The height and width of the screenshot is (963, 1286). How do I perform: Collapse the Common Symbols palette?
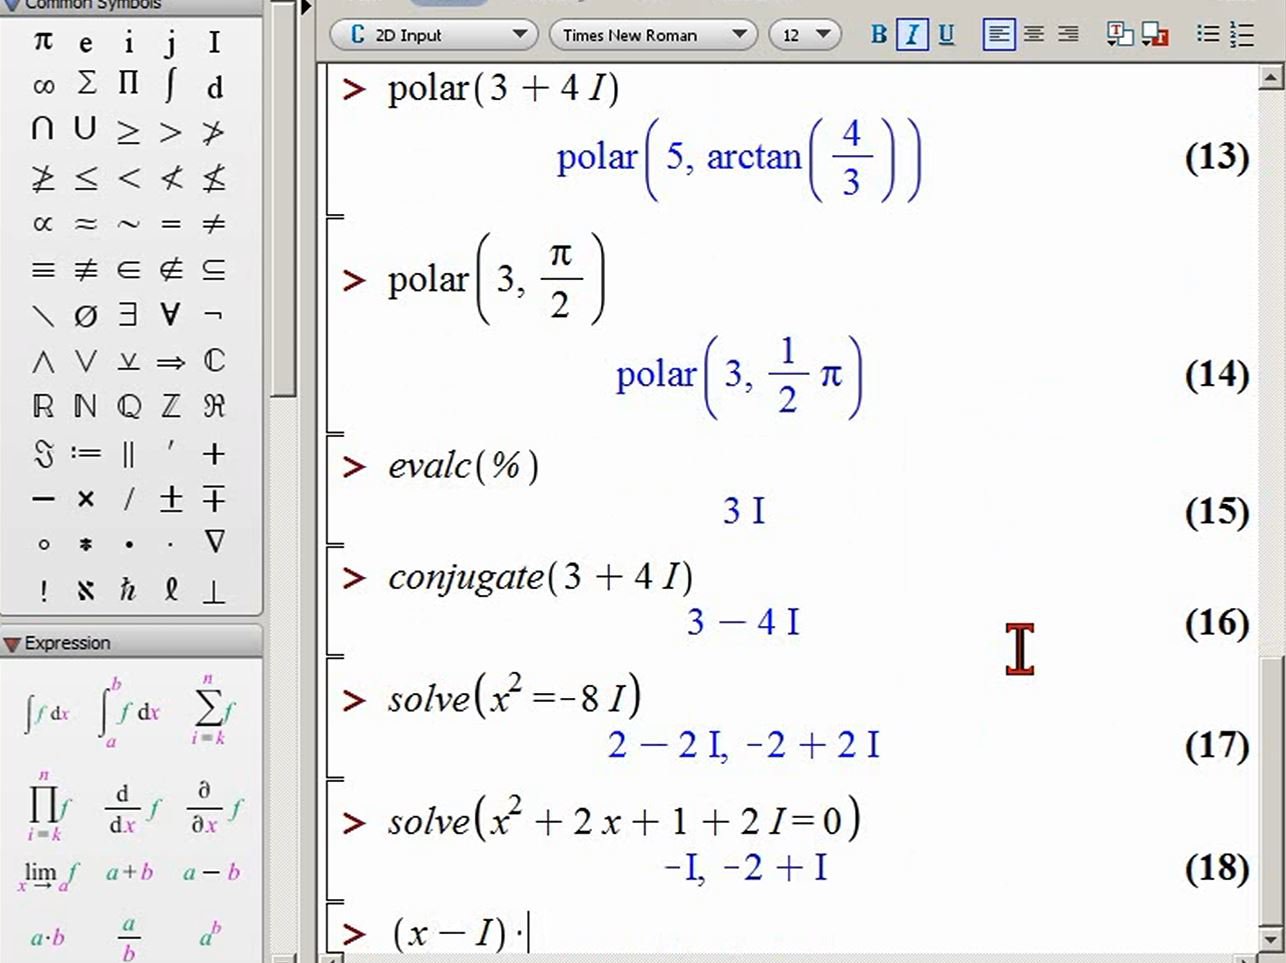(x=11, y=4)
